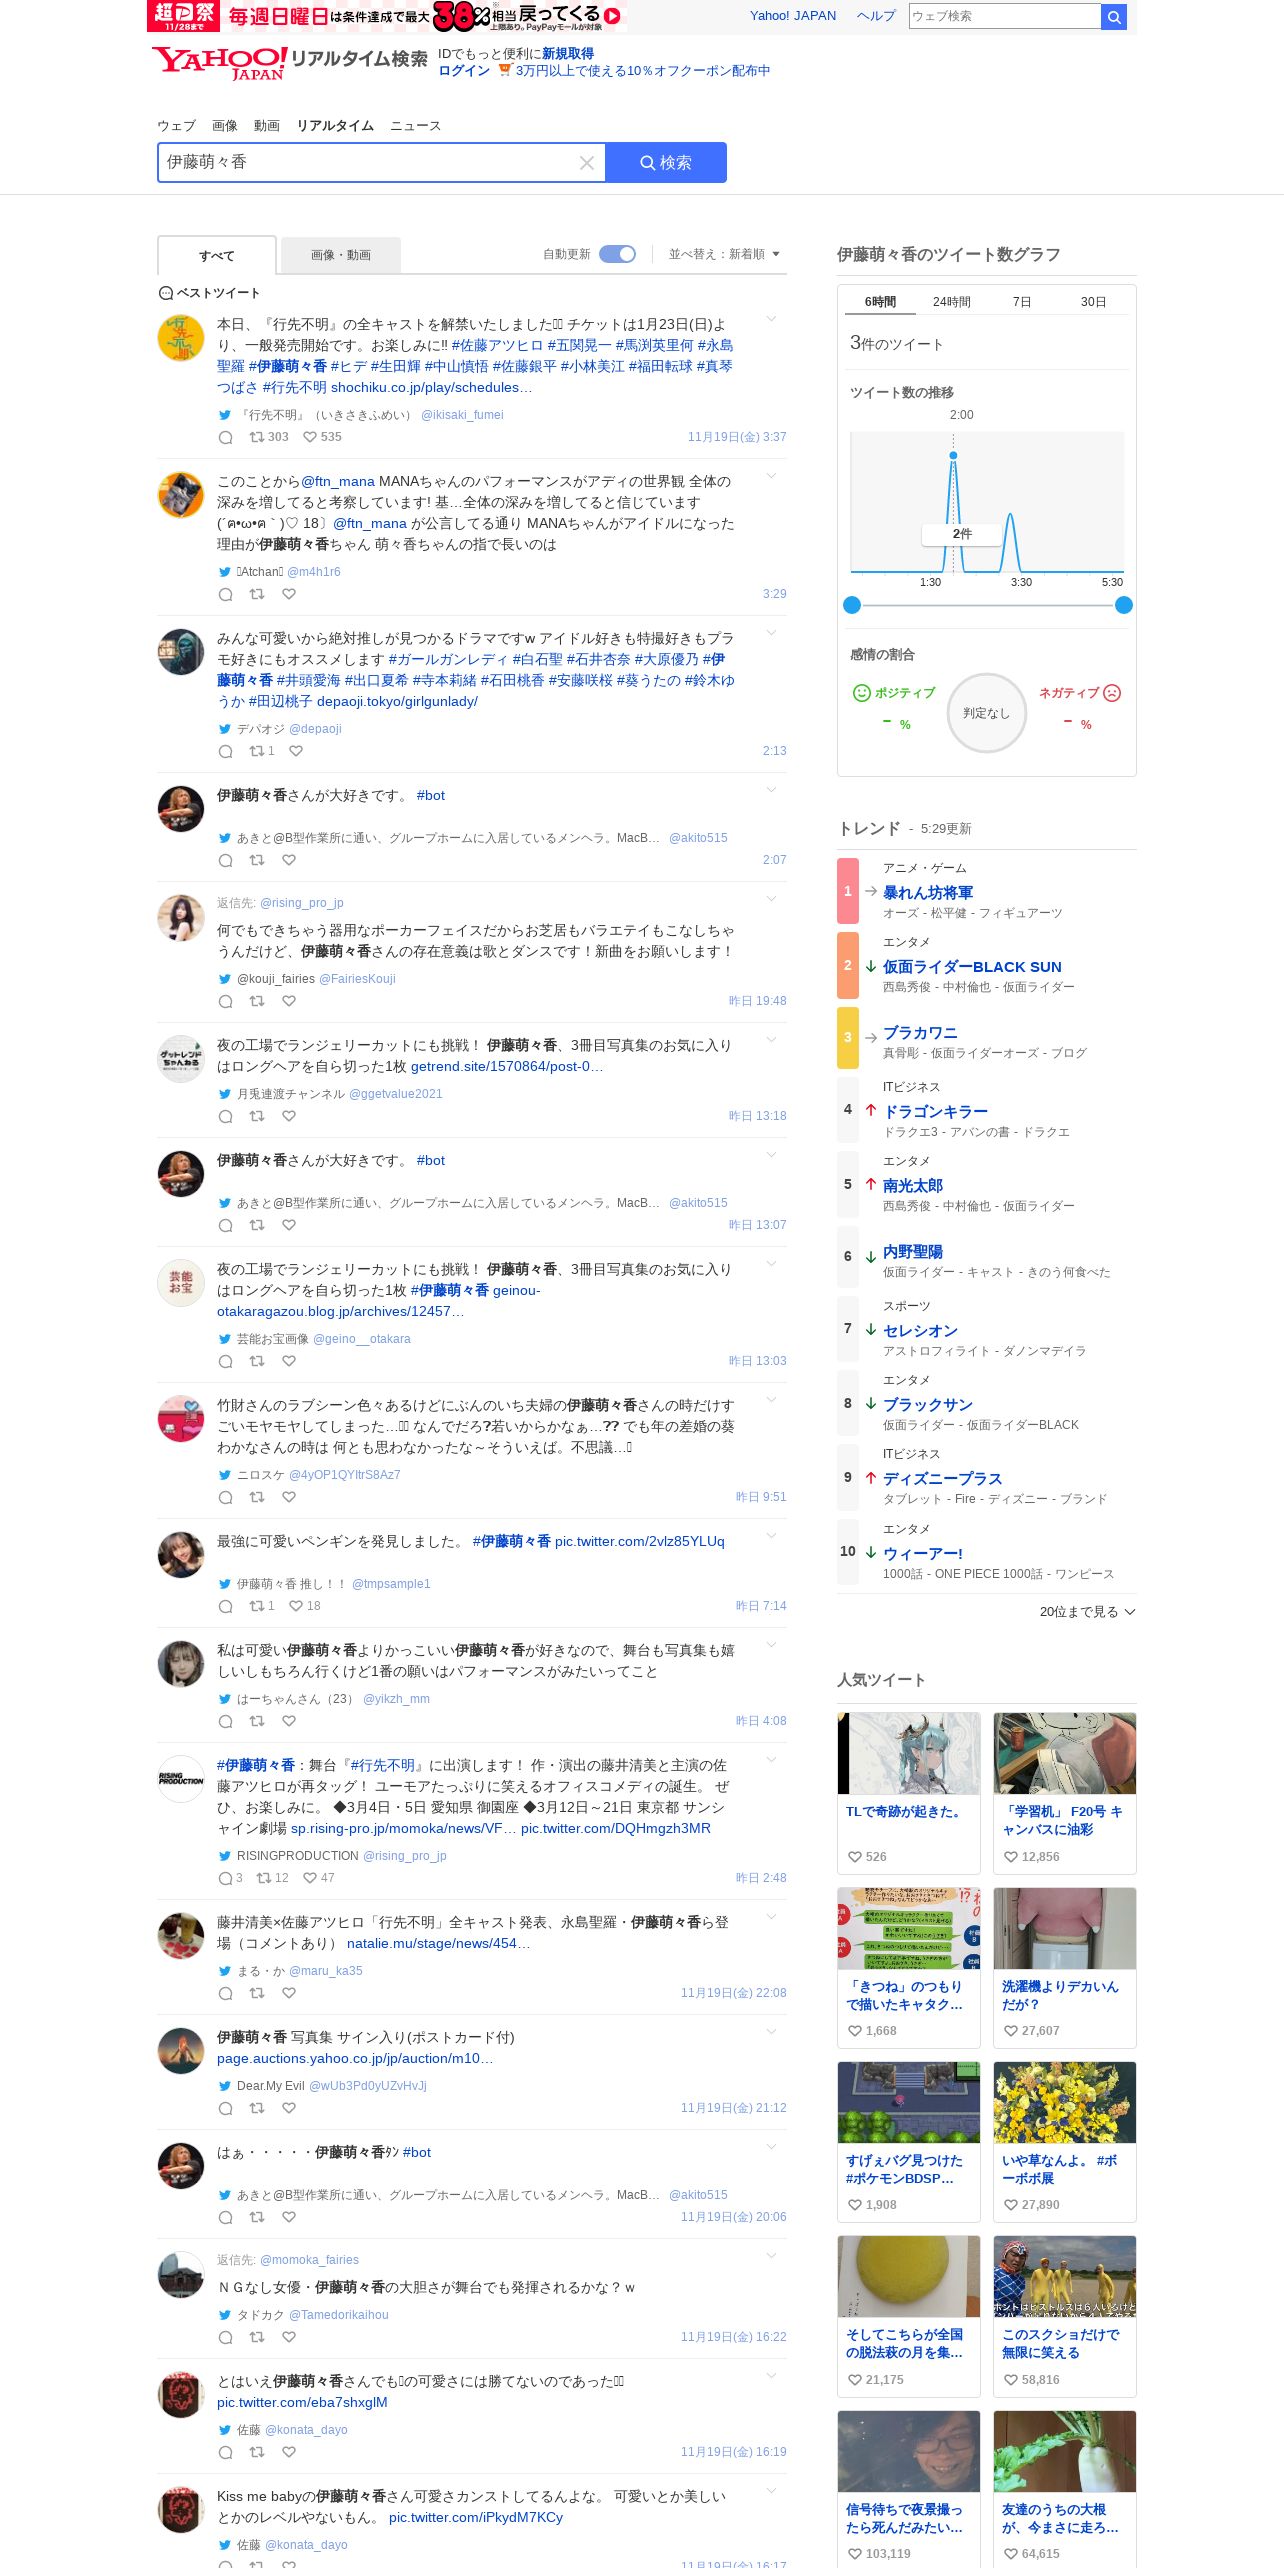Screen dimensions: 1284x2568
Task: Click the 新規取得 link
Action: (x=568, y=54)
